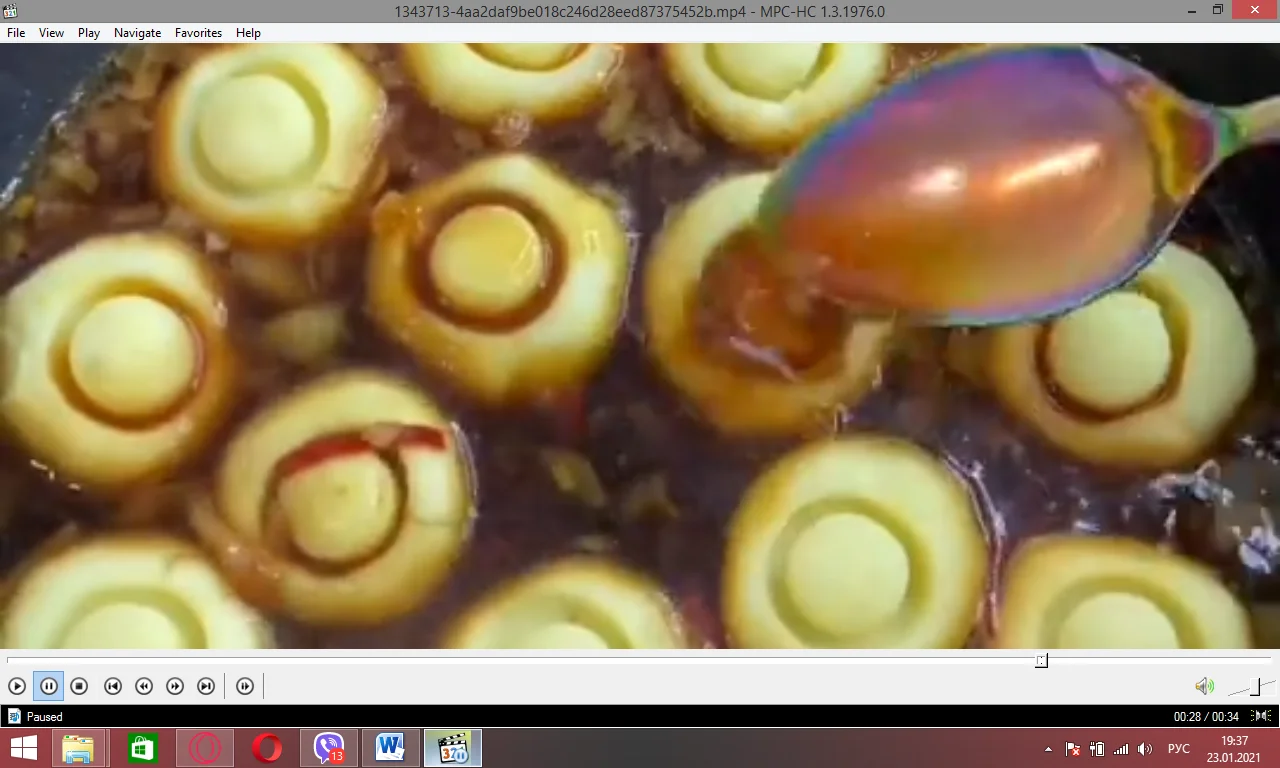Check the battery status icon

pos(1097,749)
